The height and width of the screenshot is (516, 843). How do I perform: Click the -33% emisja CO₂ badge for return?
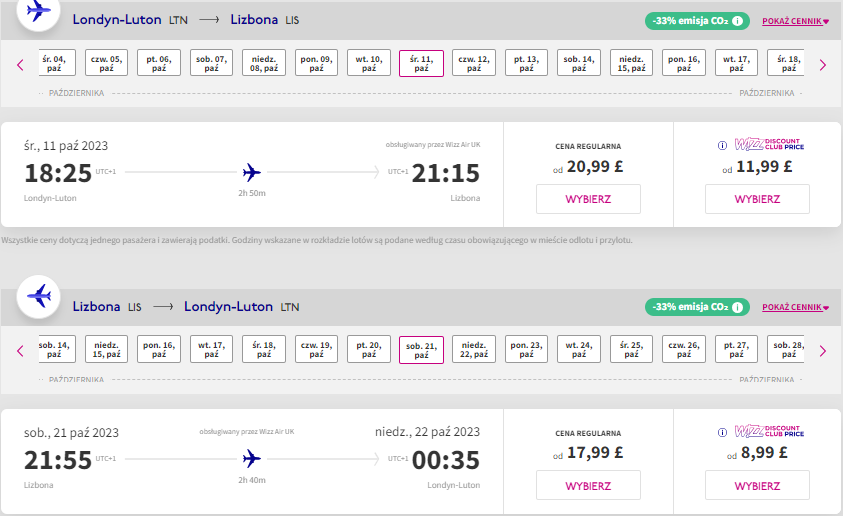[697, 307]
